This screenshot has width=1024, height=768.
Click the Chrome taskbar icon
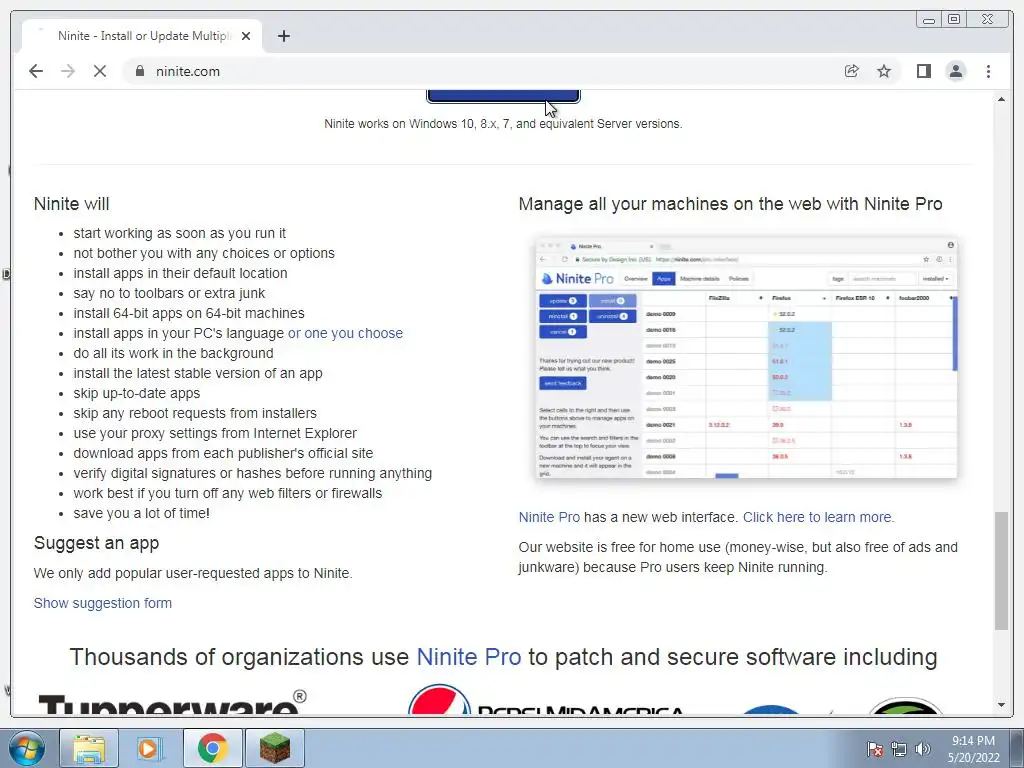(213, 748)
